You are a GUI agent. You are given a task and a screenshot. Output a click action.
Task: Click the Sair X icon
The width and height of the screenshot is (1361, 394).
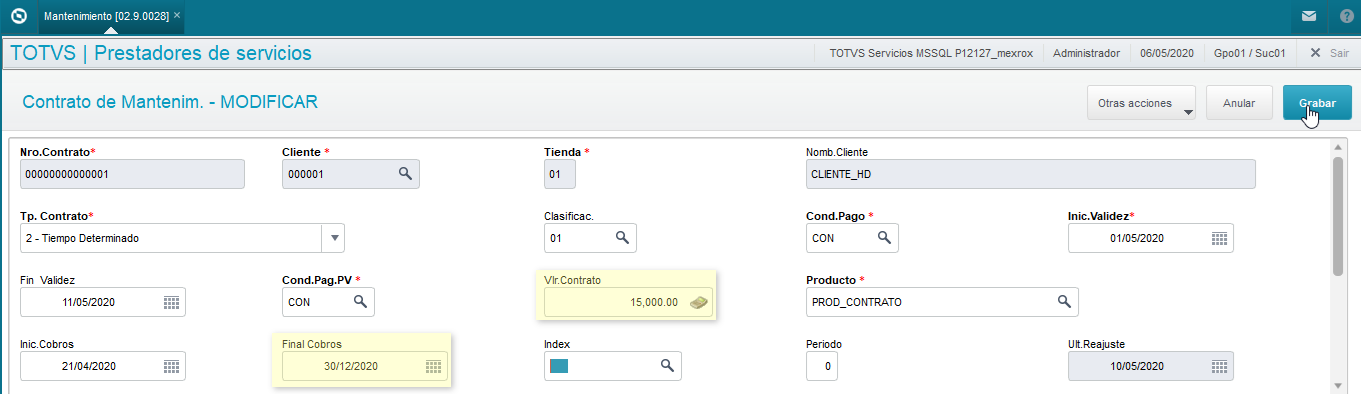(1315, 53)
